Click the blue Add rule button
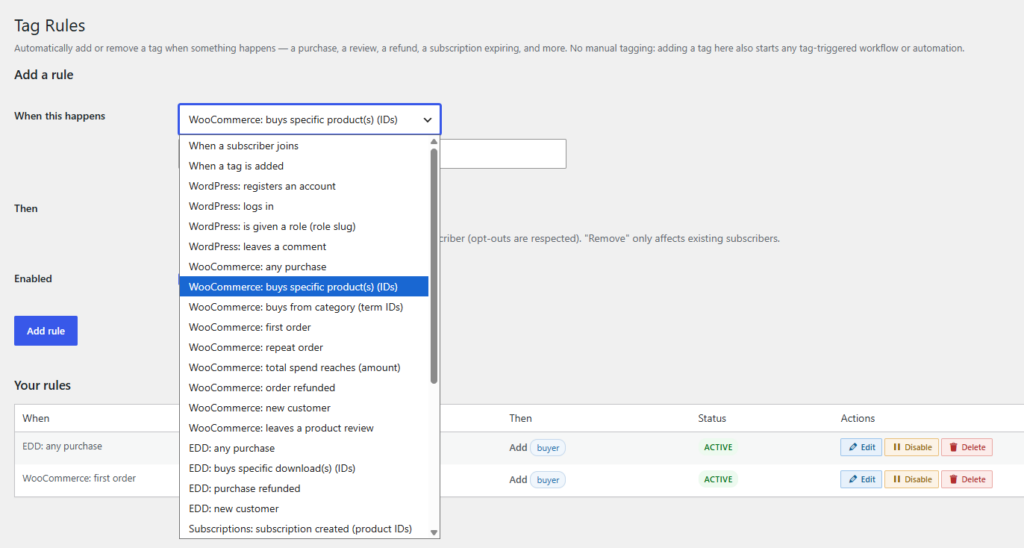The height and width of the screenshot is (548, 1024). pyautogui.click(x=46, y=331)
